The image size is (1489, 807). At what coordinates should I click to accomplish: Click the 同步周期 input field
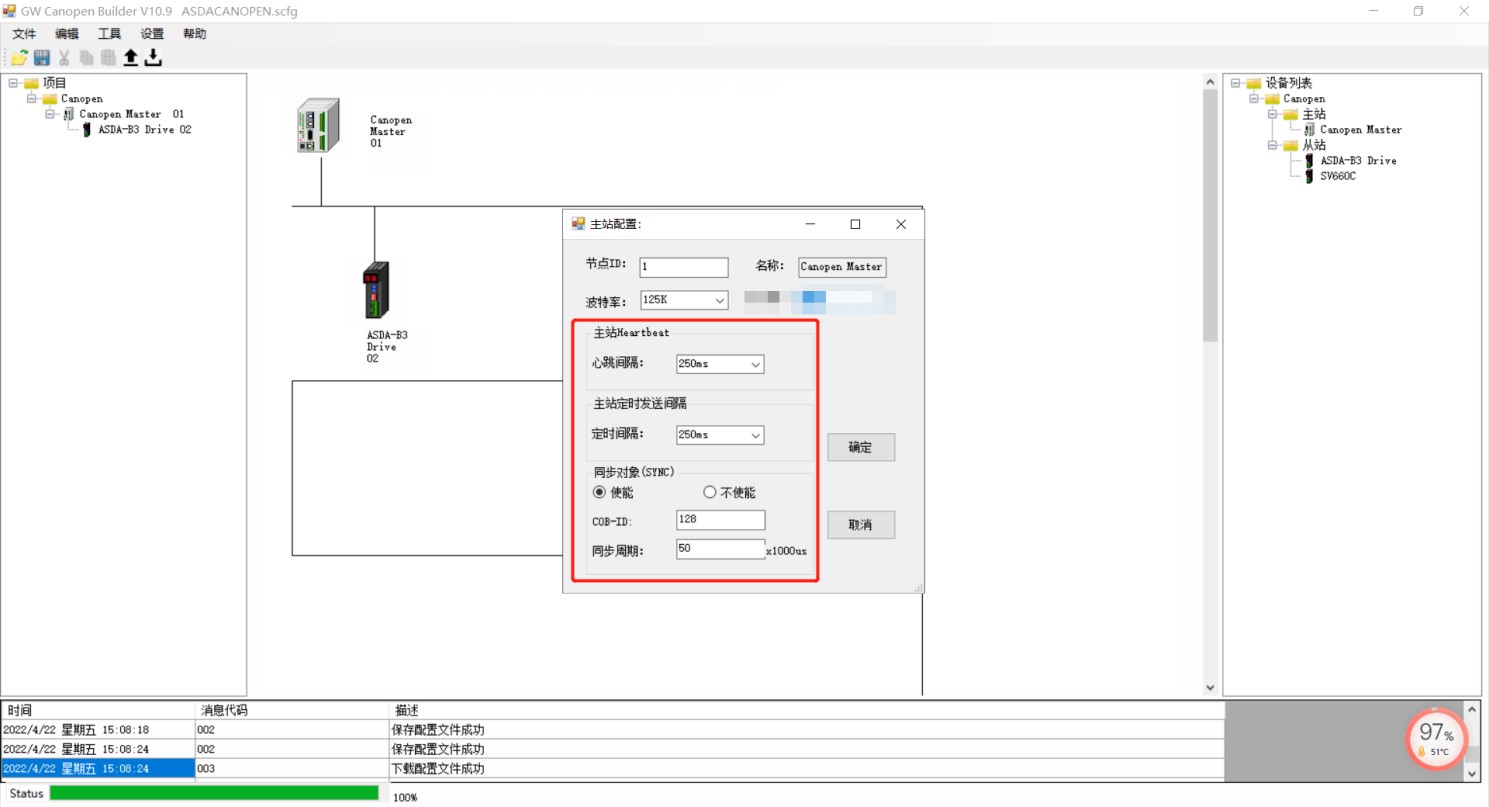pos(720,549)
